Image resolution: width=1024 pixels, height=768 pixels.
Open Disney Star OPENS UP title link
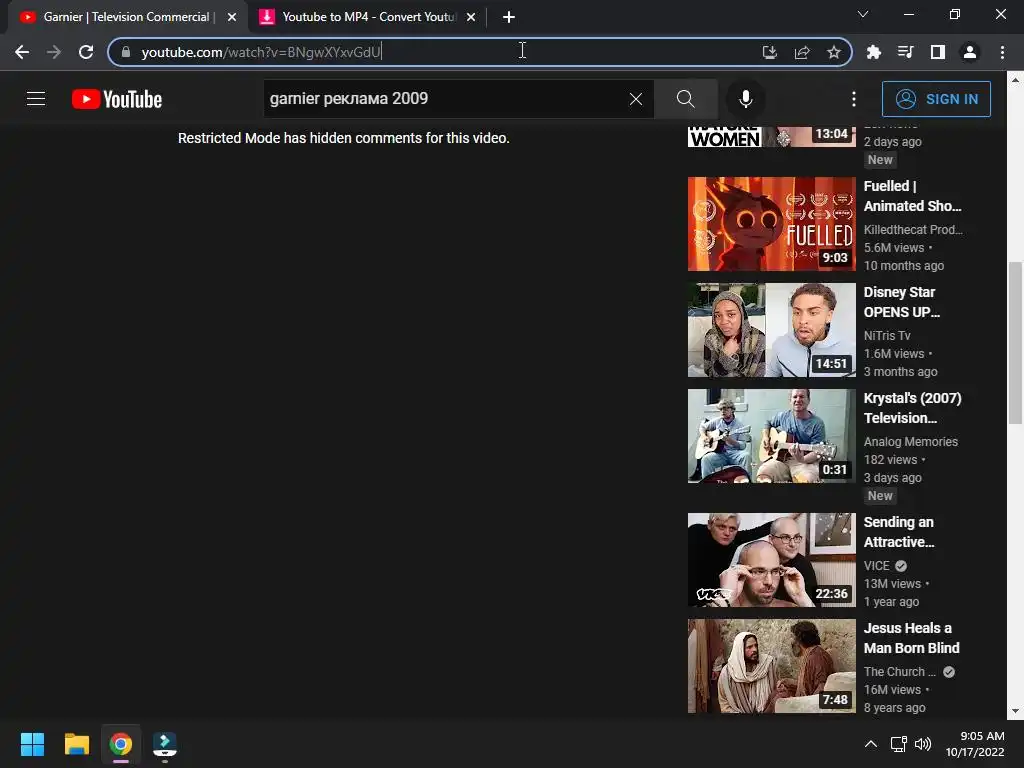(902, 302)
